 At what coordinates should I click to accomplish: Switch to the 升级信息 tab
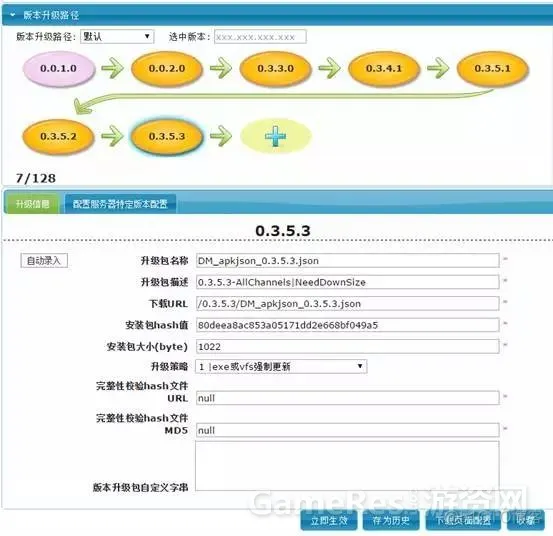(32, 204)
